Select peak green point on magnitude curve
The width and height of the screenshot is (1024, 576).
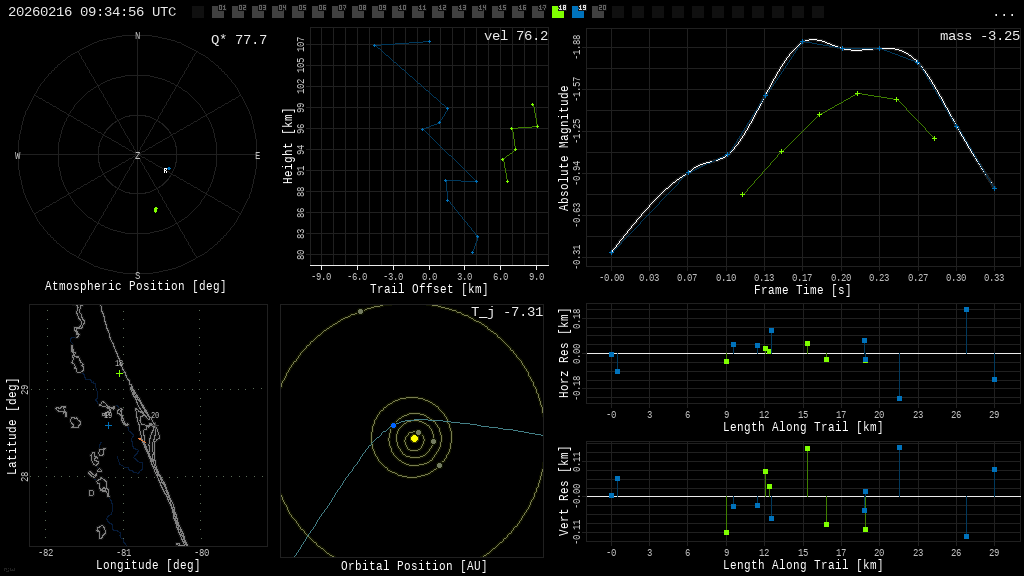click(x=857, y=93)
